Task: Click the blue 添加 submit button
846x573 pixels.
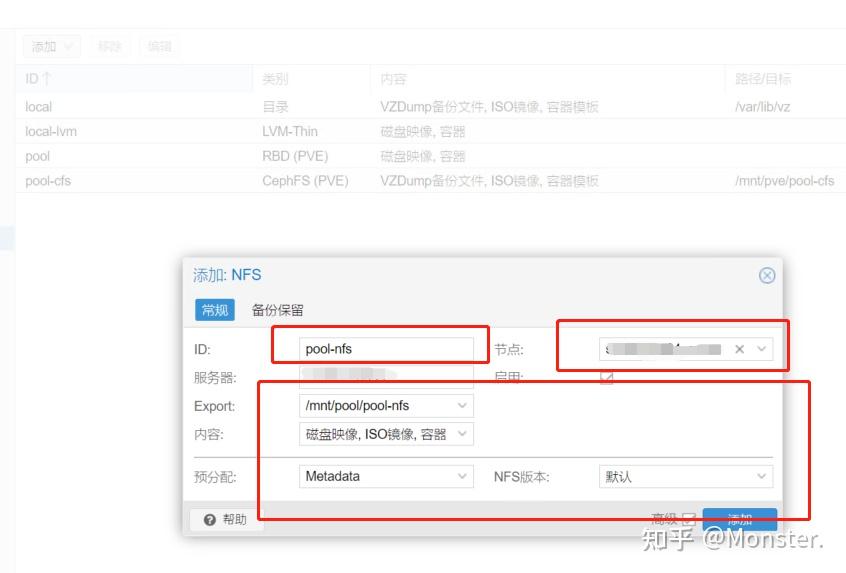Action: 740,520
